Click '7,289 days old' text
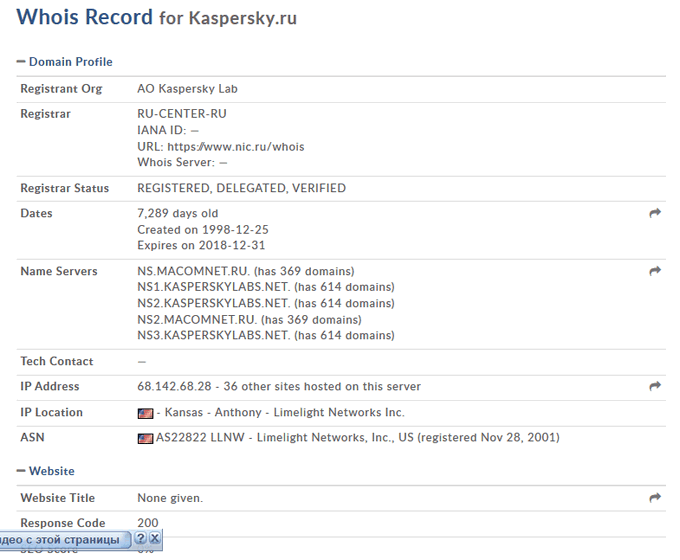The image size is (680, 560). (x=178, y=213)
